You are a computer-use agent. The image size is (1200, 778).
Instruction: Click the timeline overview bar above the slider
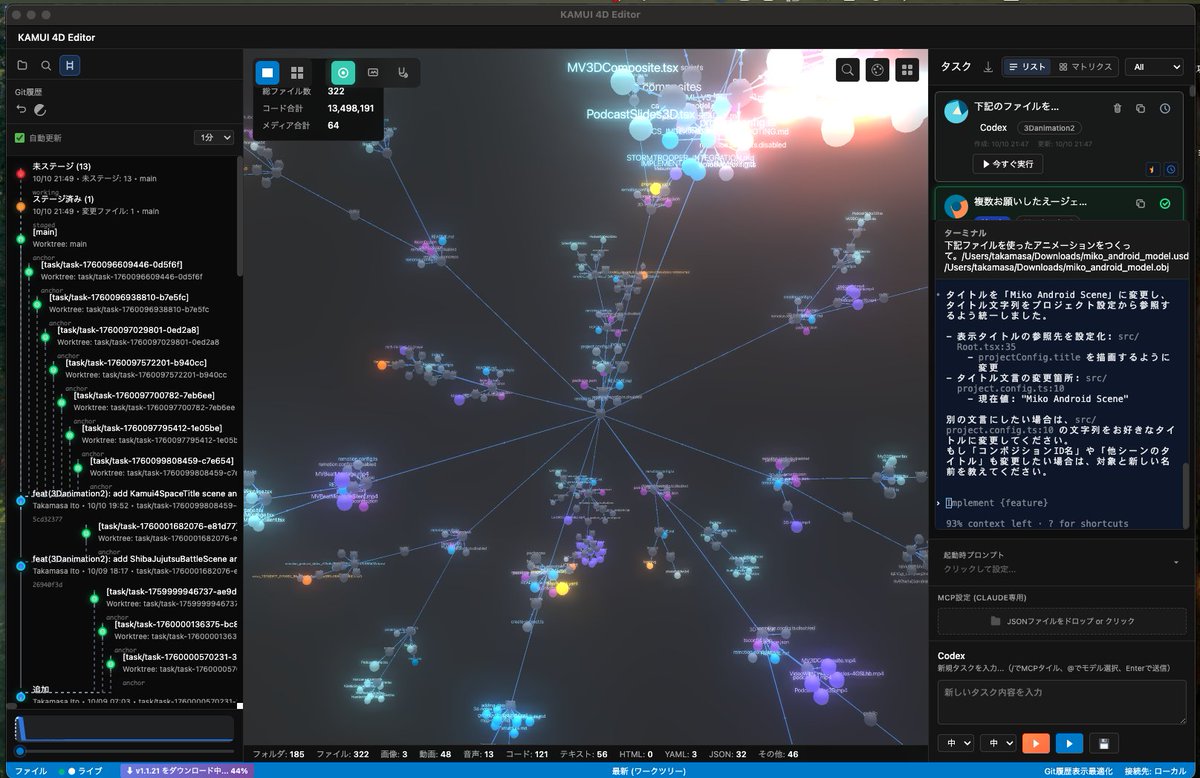124,728
